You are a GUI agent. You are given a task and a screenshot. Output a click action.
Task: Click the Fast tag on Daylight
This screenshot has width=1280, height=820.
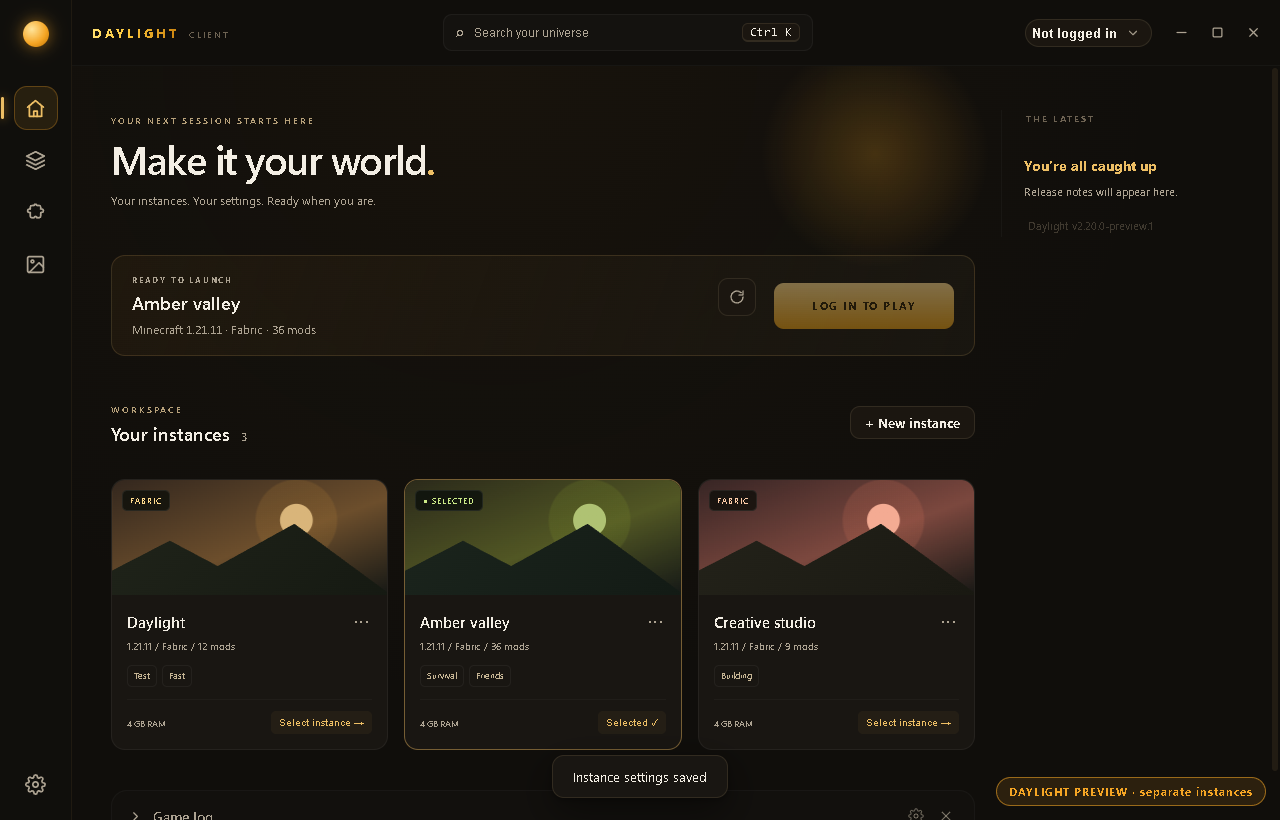tap(177, 676)
